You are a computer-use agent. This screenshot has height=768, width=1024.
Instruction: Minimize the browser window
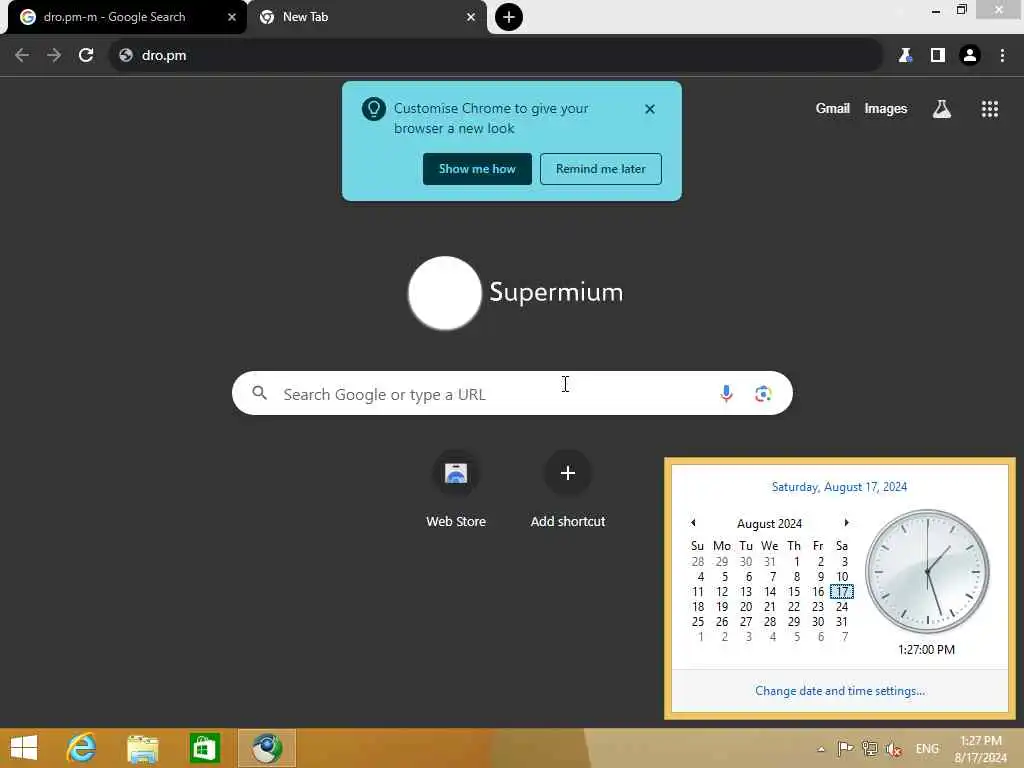936,10
